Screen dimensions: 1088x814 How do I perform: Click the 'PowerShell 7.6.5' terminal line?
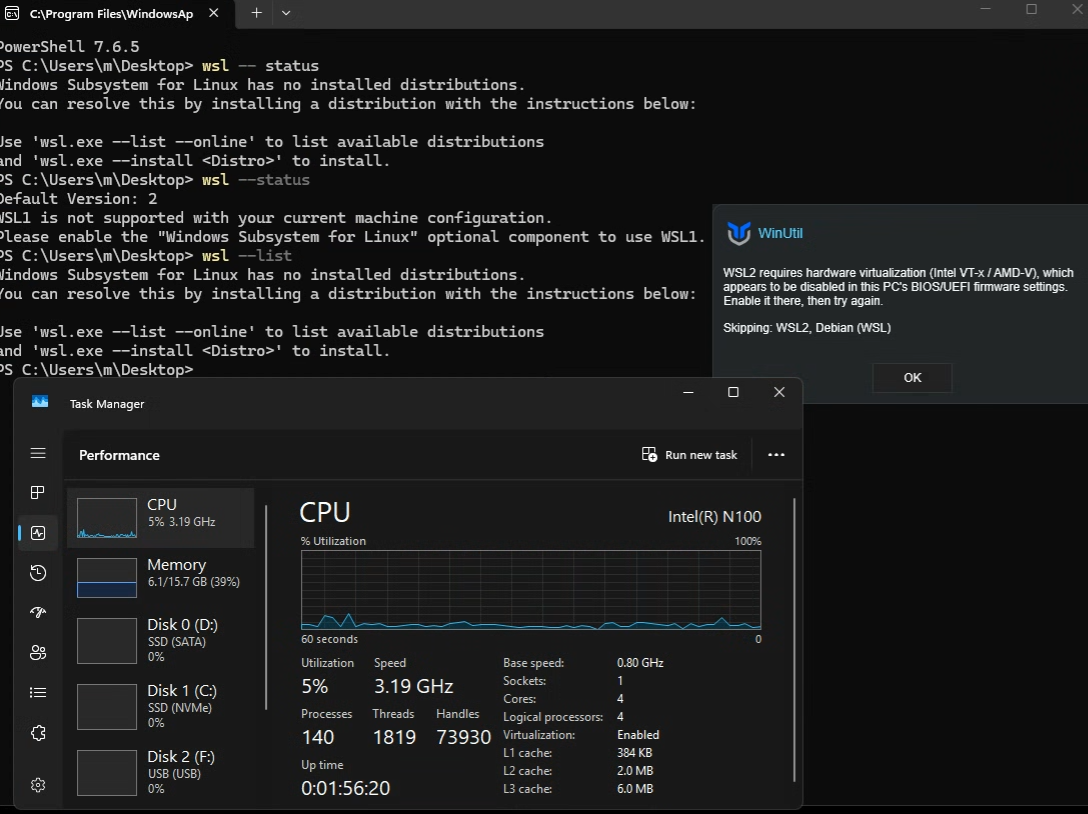click(69, 46)
